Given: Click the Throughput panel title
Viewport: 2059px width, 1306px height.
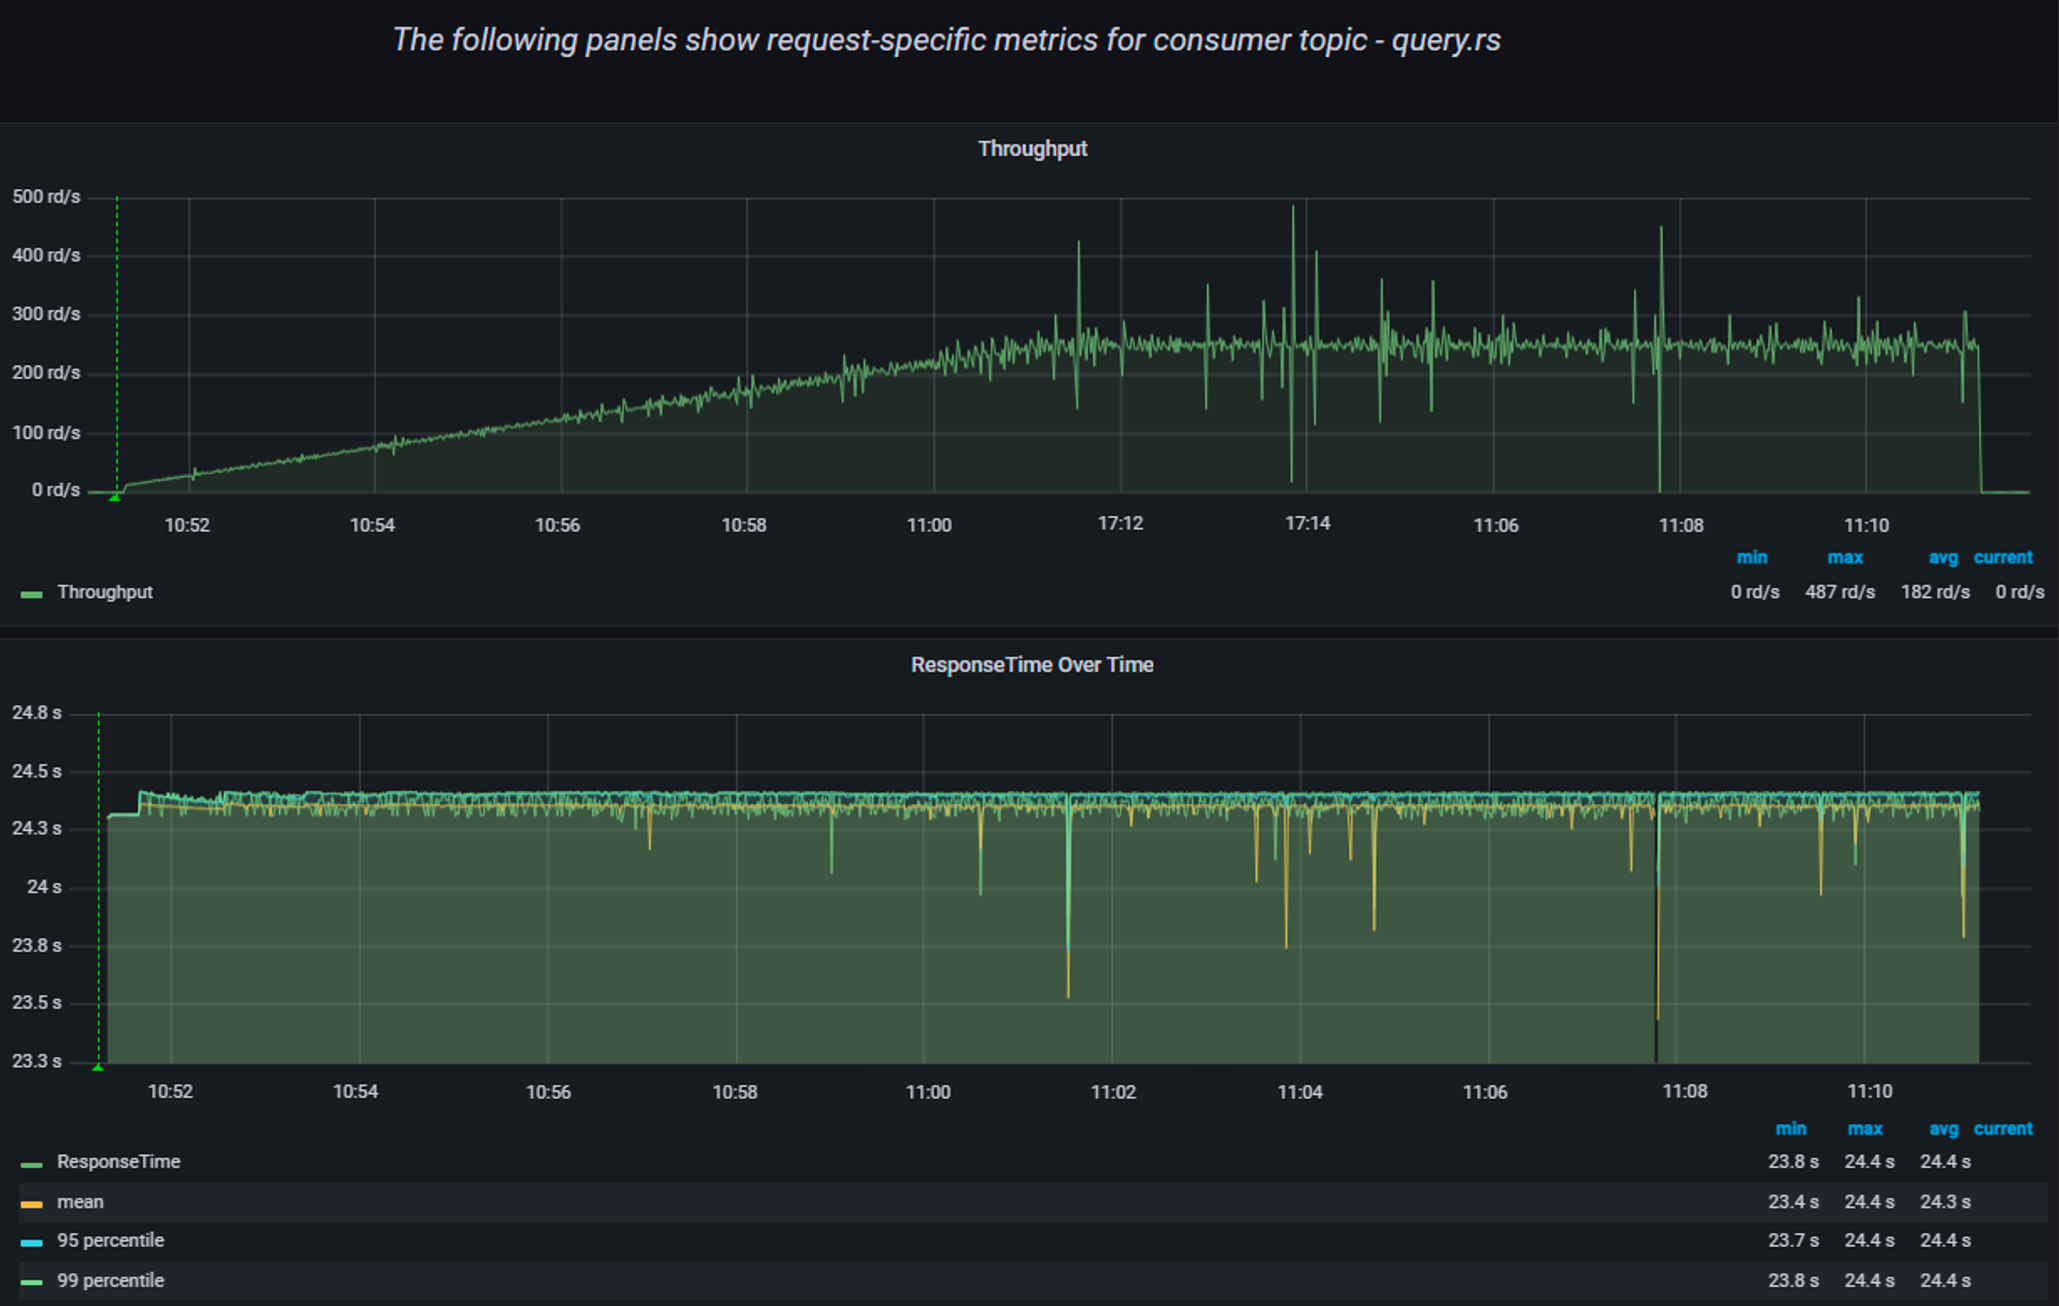Looking at the screenshot, I should (1031, 149).
